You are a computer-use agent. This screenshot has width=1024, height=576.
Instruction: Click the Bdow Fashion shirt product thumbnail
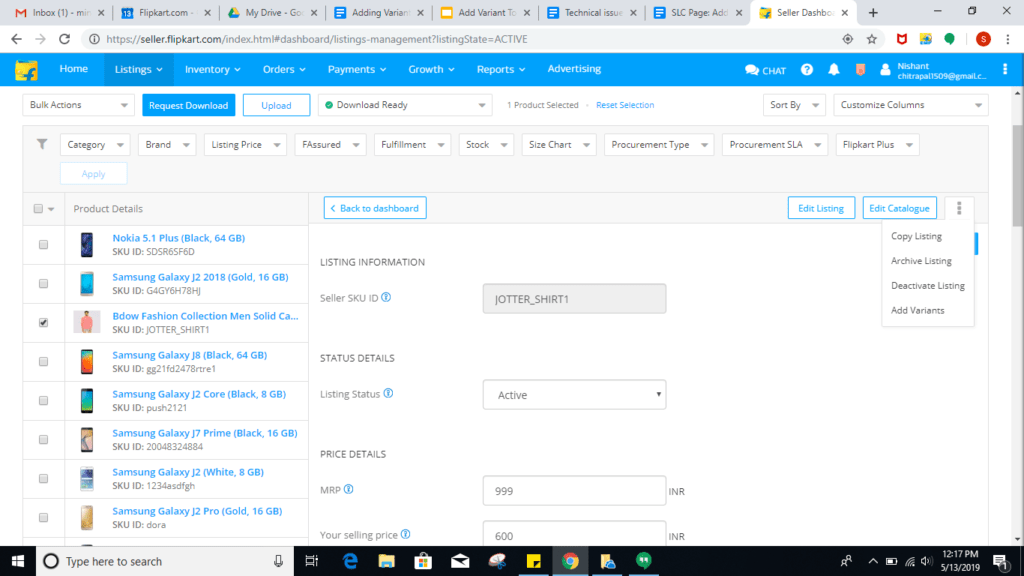(87, 323)
